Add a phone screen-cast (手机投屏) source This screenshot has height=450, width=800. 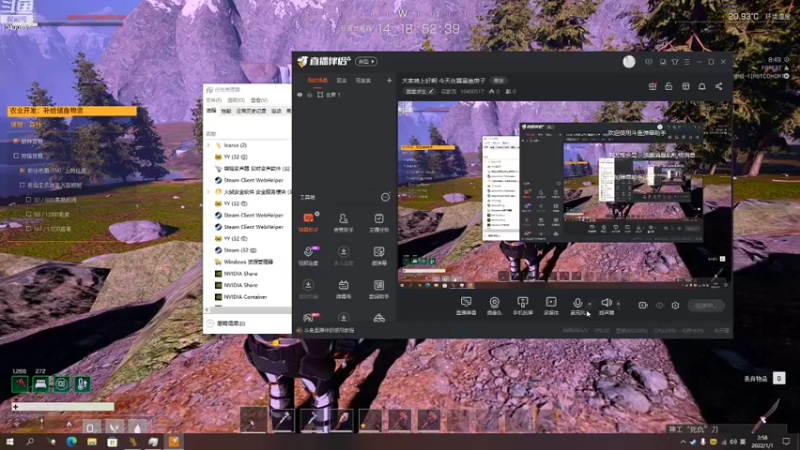click(x=522, y=306)
